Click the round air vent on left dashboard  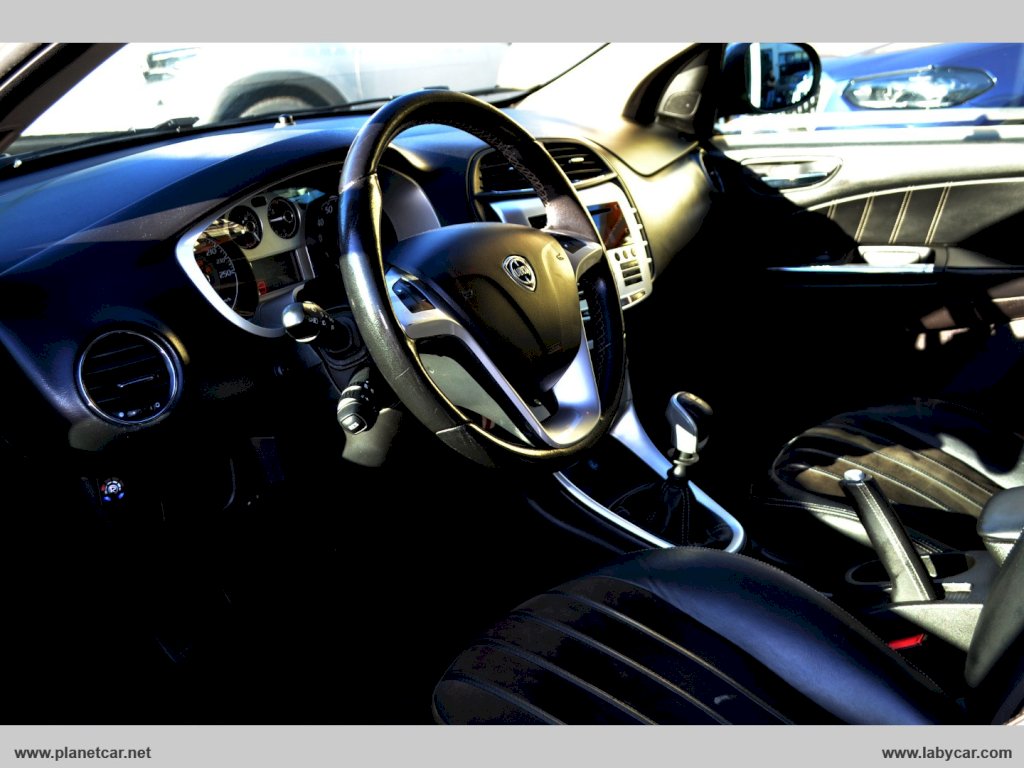(128, 377)
